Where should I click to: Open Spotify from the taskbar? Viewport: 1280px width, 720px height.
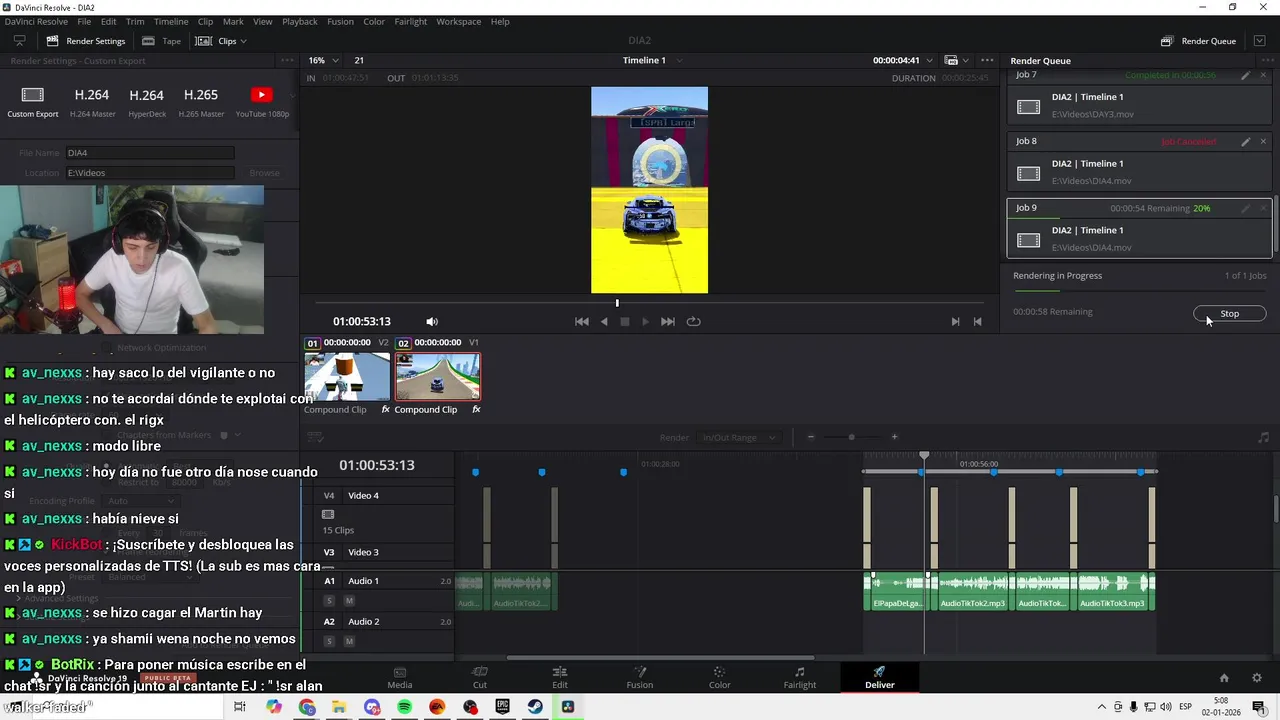point(404,707)
